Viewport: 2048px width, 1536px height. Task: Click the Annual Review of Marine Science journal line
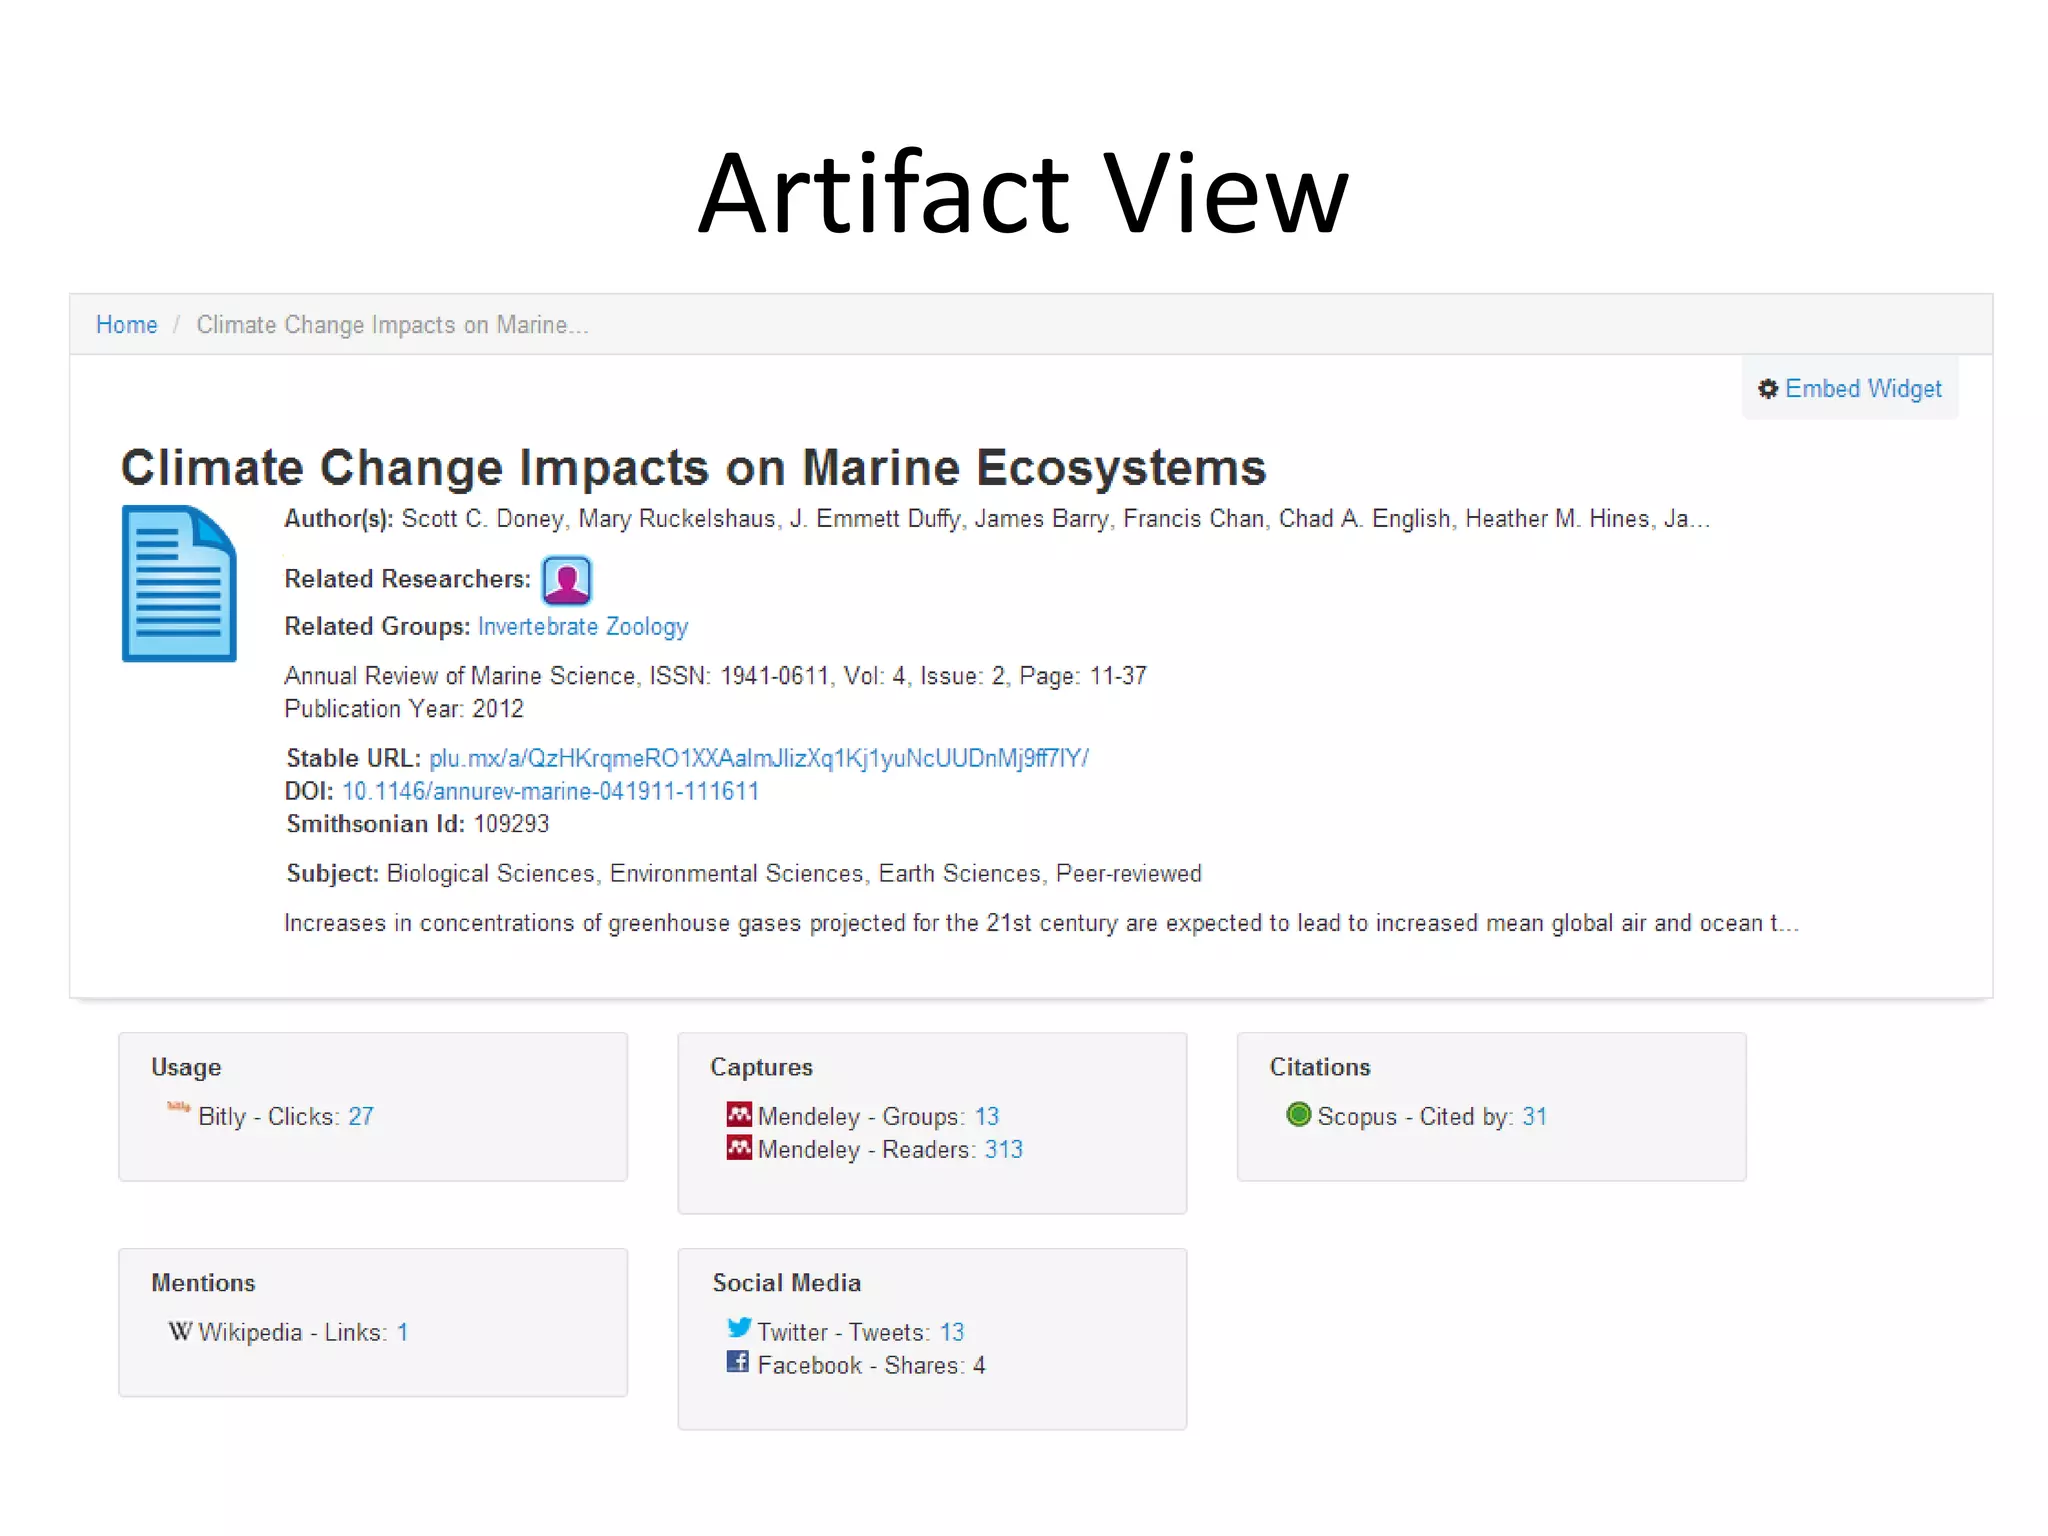click(x=716, y=677)
